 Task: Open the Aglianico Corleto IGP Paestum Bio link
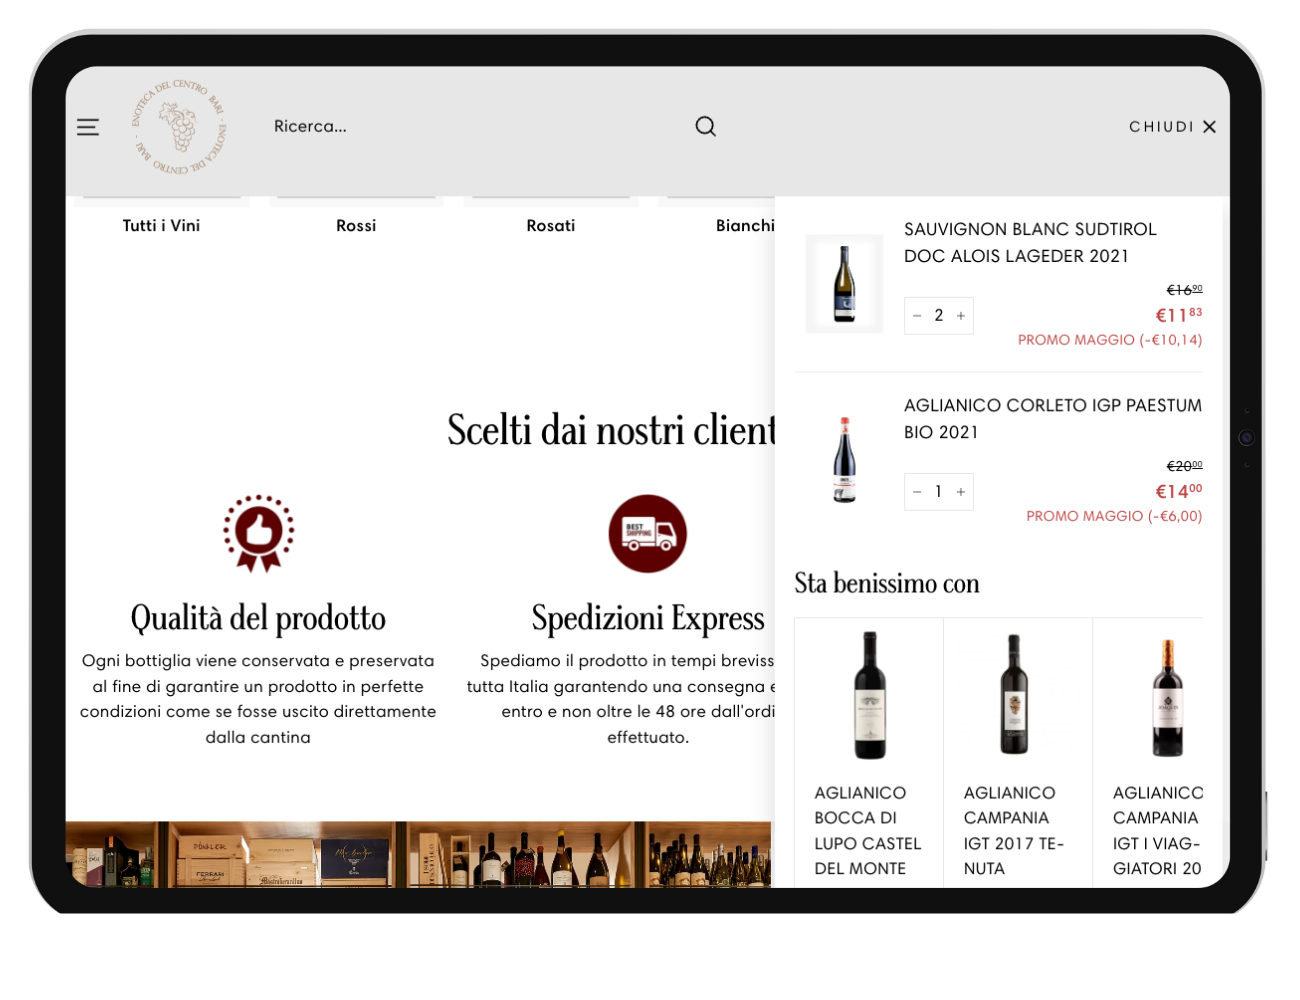click(1053, 419)
